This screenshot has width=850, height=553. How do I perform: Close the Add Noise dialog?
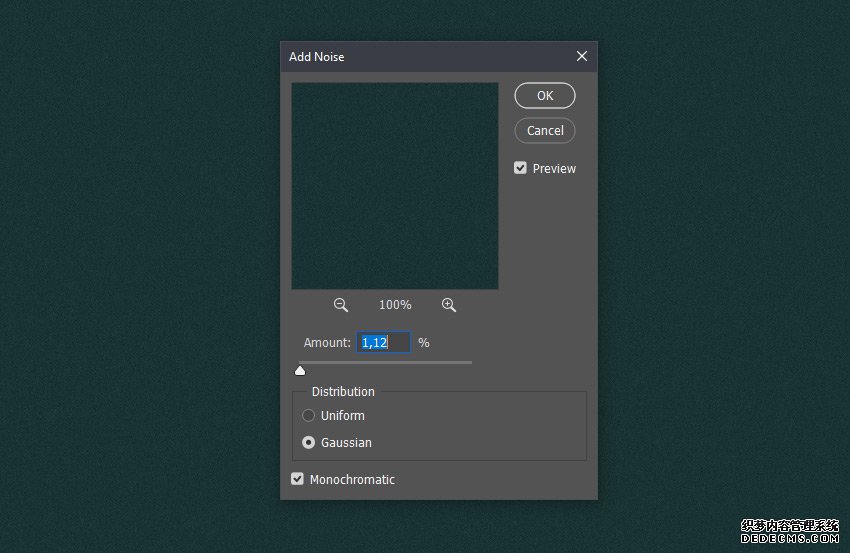click(x=582, y=56)
